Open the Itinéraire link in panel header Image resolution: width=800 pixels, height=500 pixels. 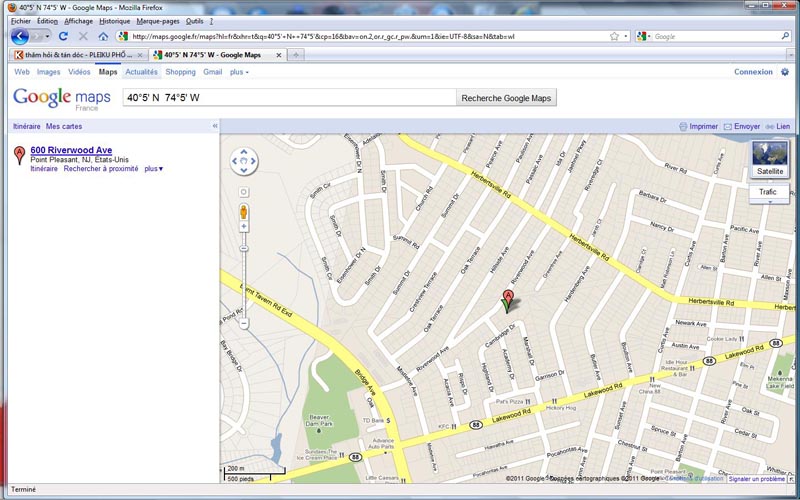pos(27,126)
